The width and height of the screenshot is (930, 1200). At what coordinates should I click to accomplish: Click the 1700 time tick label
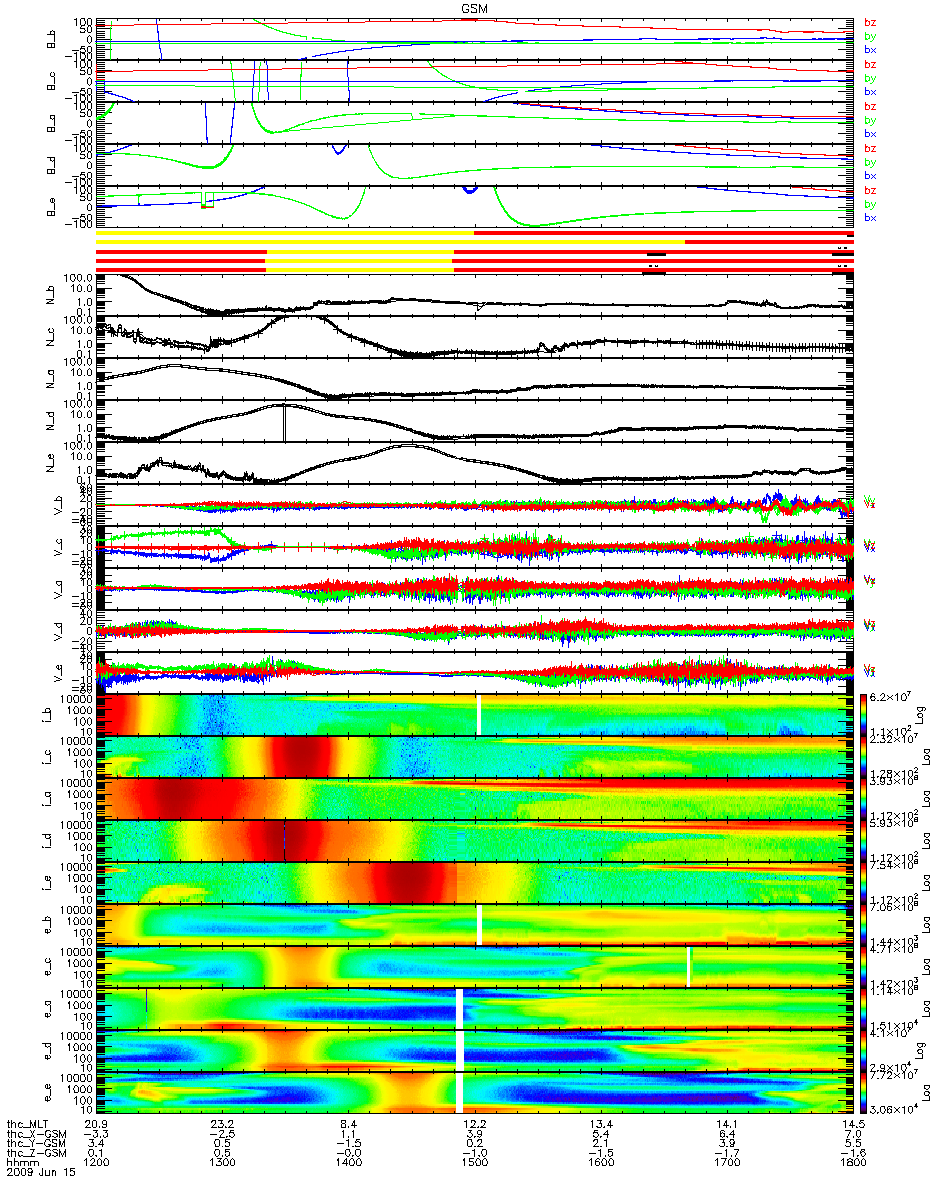click(726, 1164)
